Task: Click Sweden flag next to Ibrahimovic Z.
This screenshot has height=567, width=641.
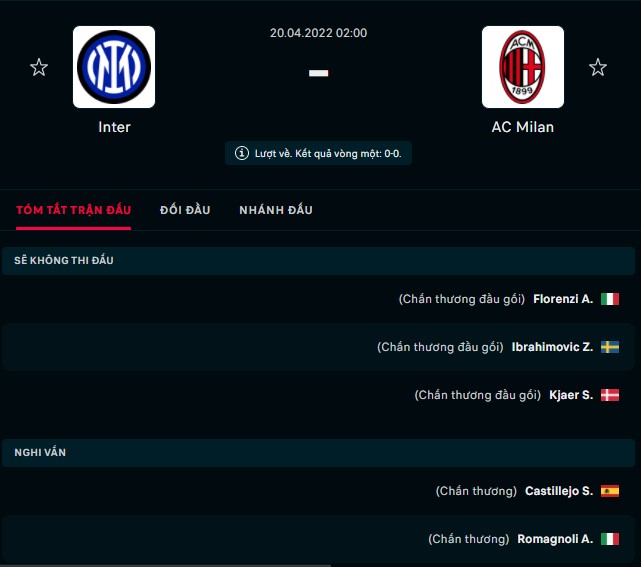Action: coord(610,347)
